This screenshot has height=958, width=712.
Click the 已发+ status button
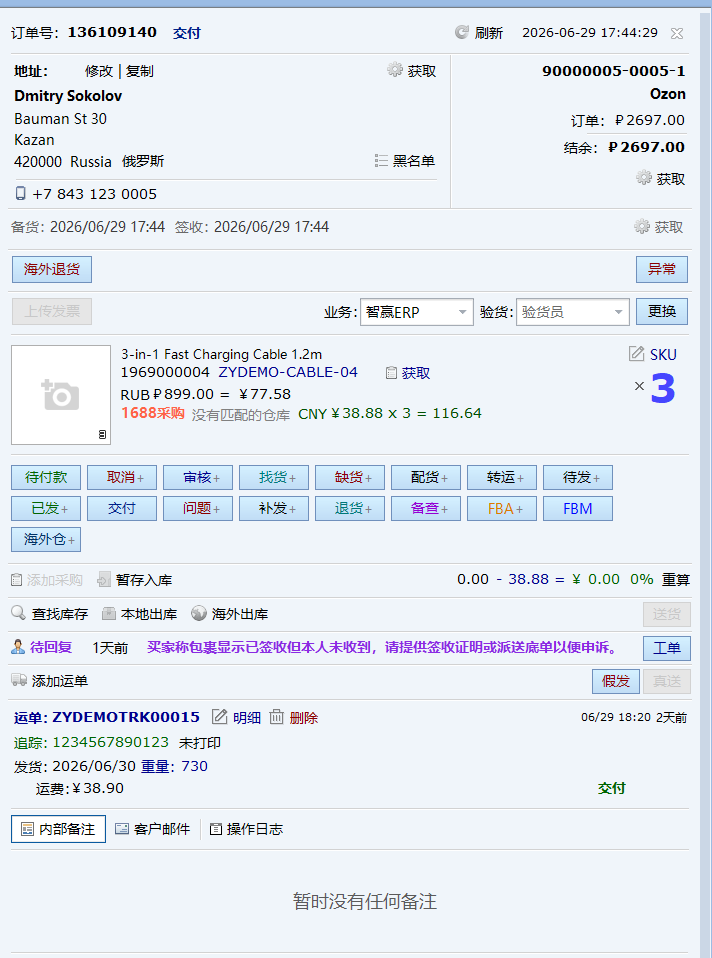(46, 508)
